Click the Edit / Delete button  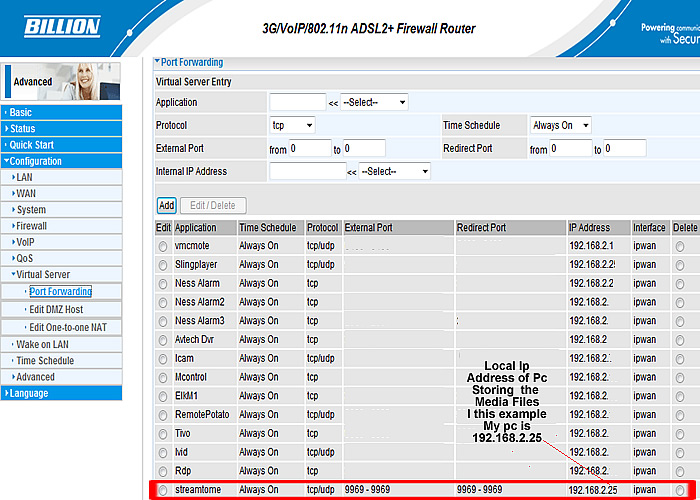213,205
